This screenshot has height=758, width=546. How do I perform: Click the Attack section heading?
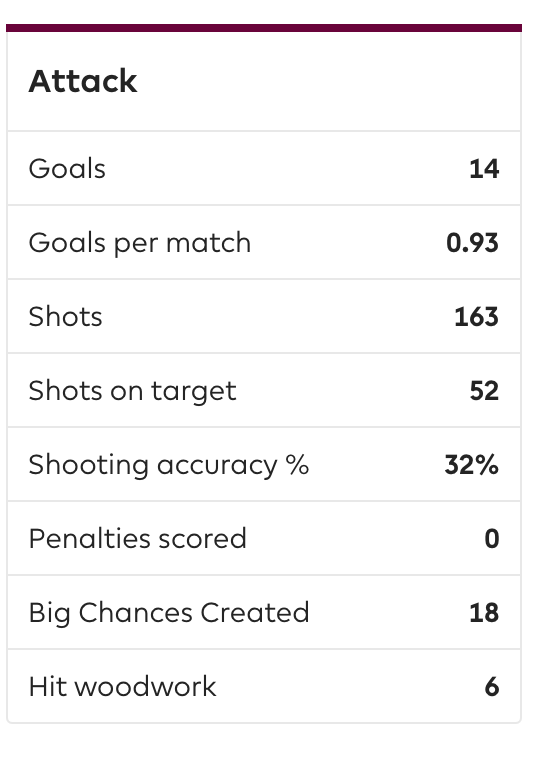pyautogui.click(x=83, y=81)
